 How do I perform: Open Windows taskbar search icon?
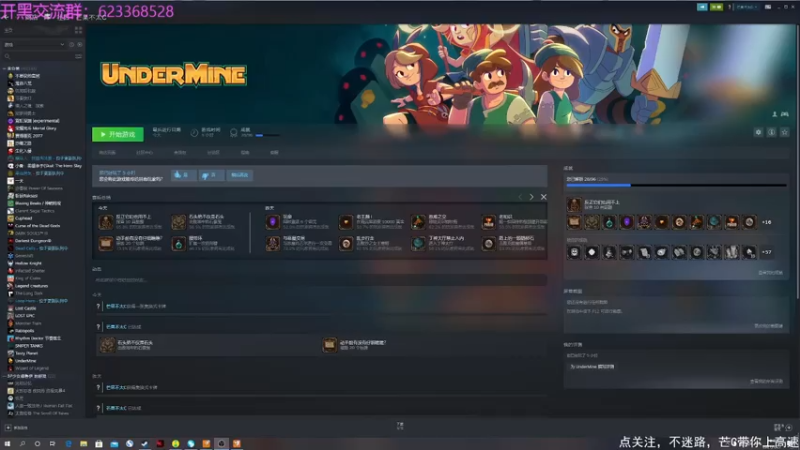pos(22,443)
